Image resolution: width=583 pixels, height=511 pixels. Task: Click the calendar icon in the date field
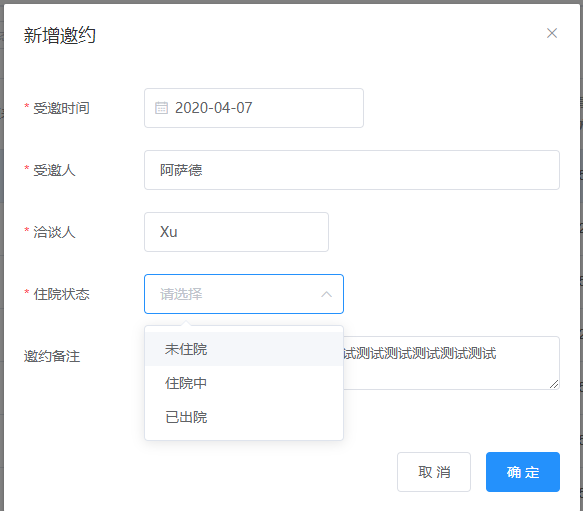[161, 108]
